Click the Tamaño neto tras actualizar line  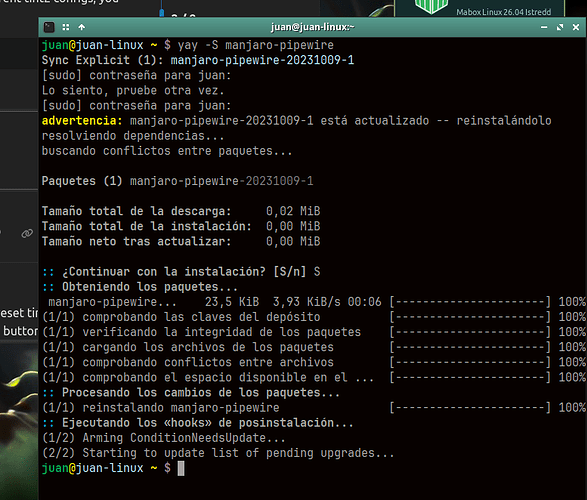pos(181,241)
